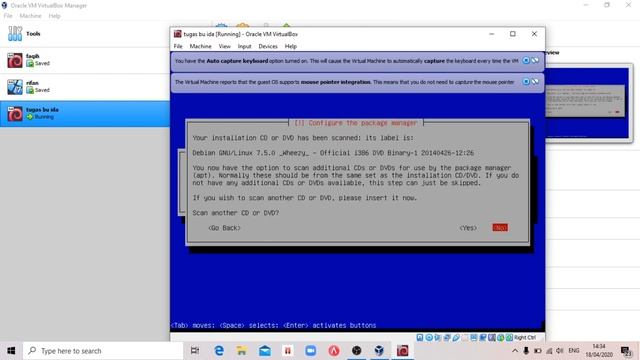Click display settings icon in VM status bar

474,338
